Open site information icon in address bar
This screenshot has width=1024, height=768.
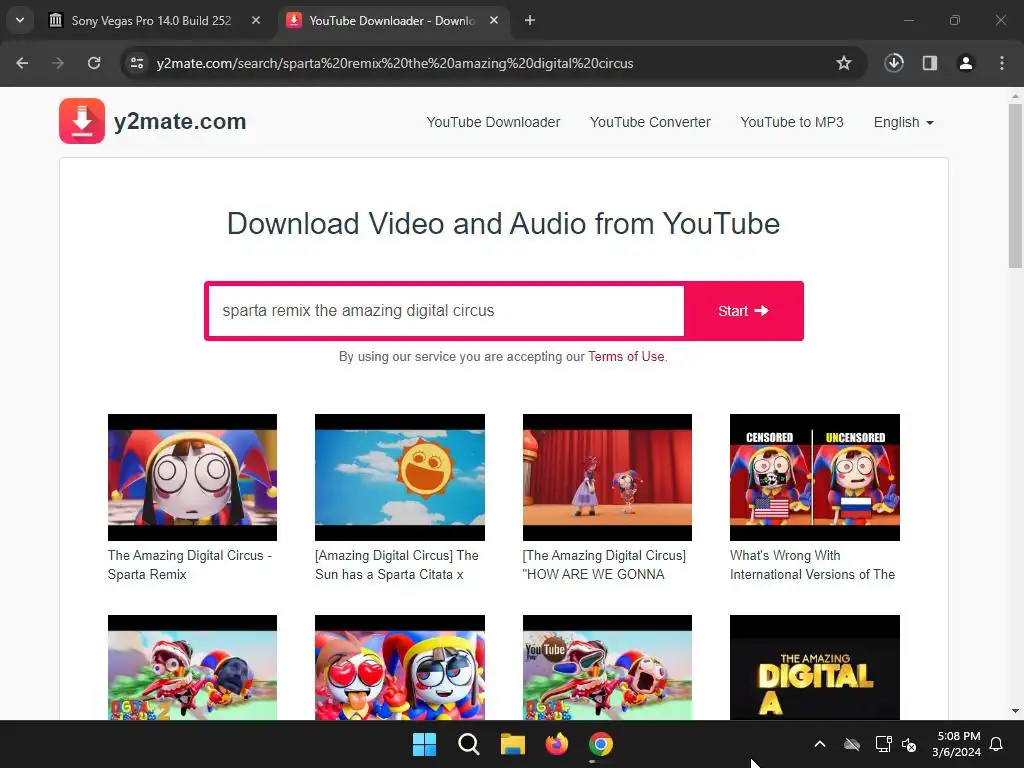(x=137, y=63)
